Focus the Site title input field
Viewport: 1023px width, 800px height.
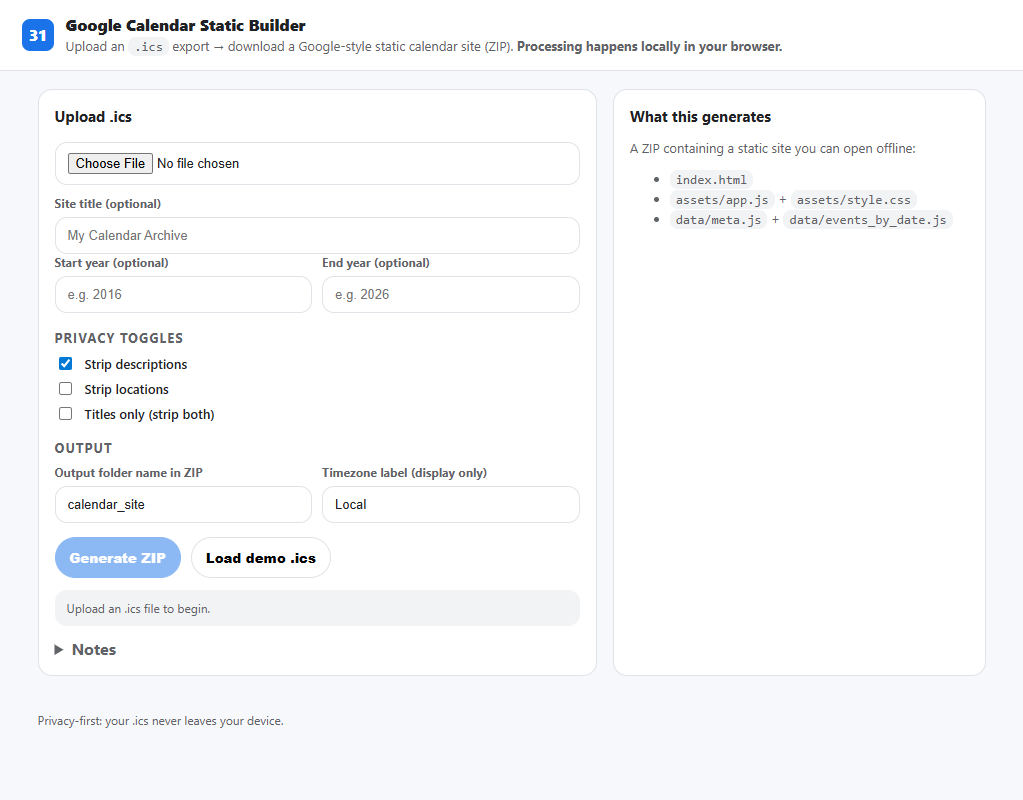pos(317,235)
